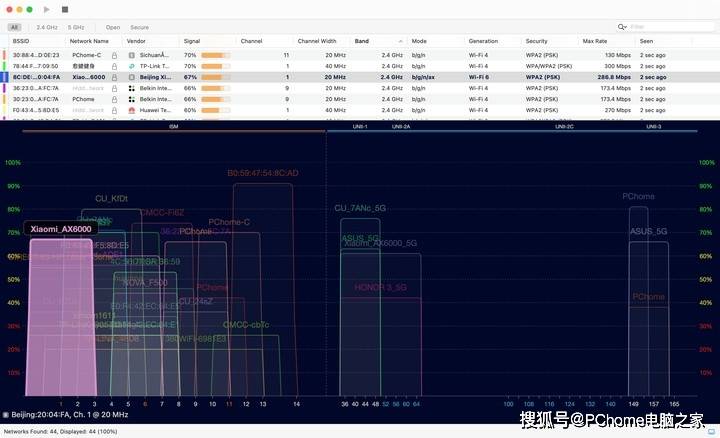Click CMCC-cbTc label in chart
The height and width of the screenshot is (438, 720).
(x=246, y=325)
